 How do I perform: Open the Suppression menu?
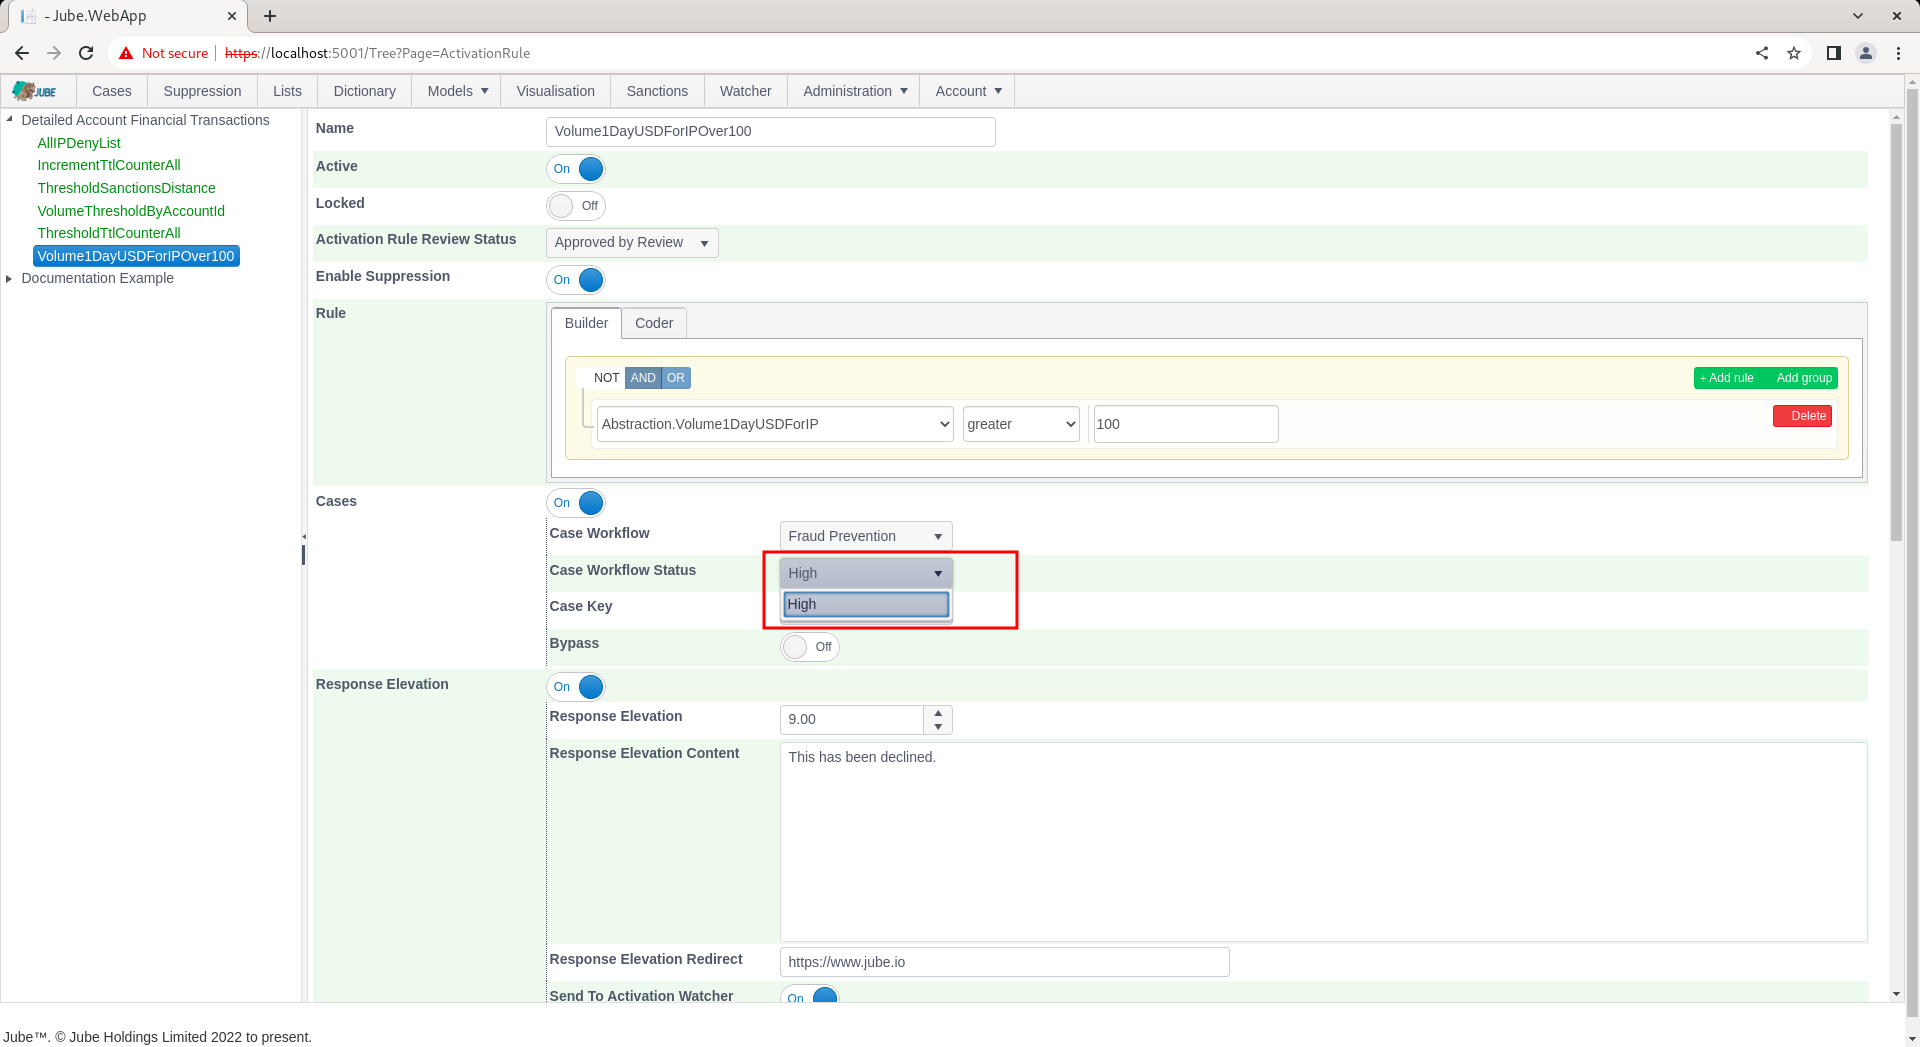pos(202,91)
